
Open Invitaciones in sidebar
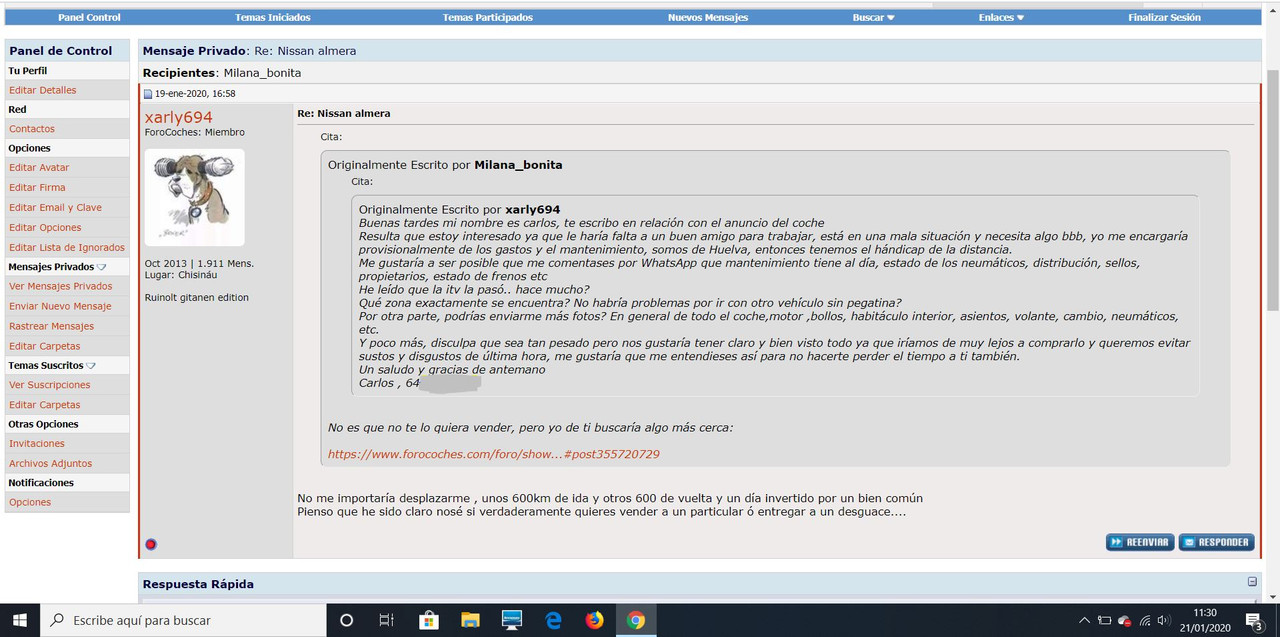(x=37, y=444)
